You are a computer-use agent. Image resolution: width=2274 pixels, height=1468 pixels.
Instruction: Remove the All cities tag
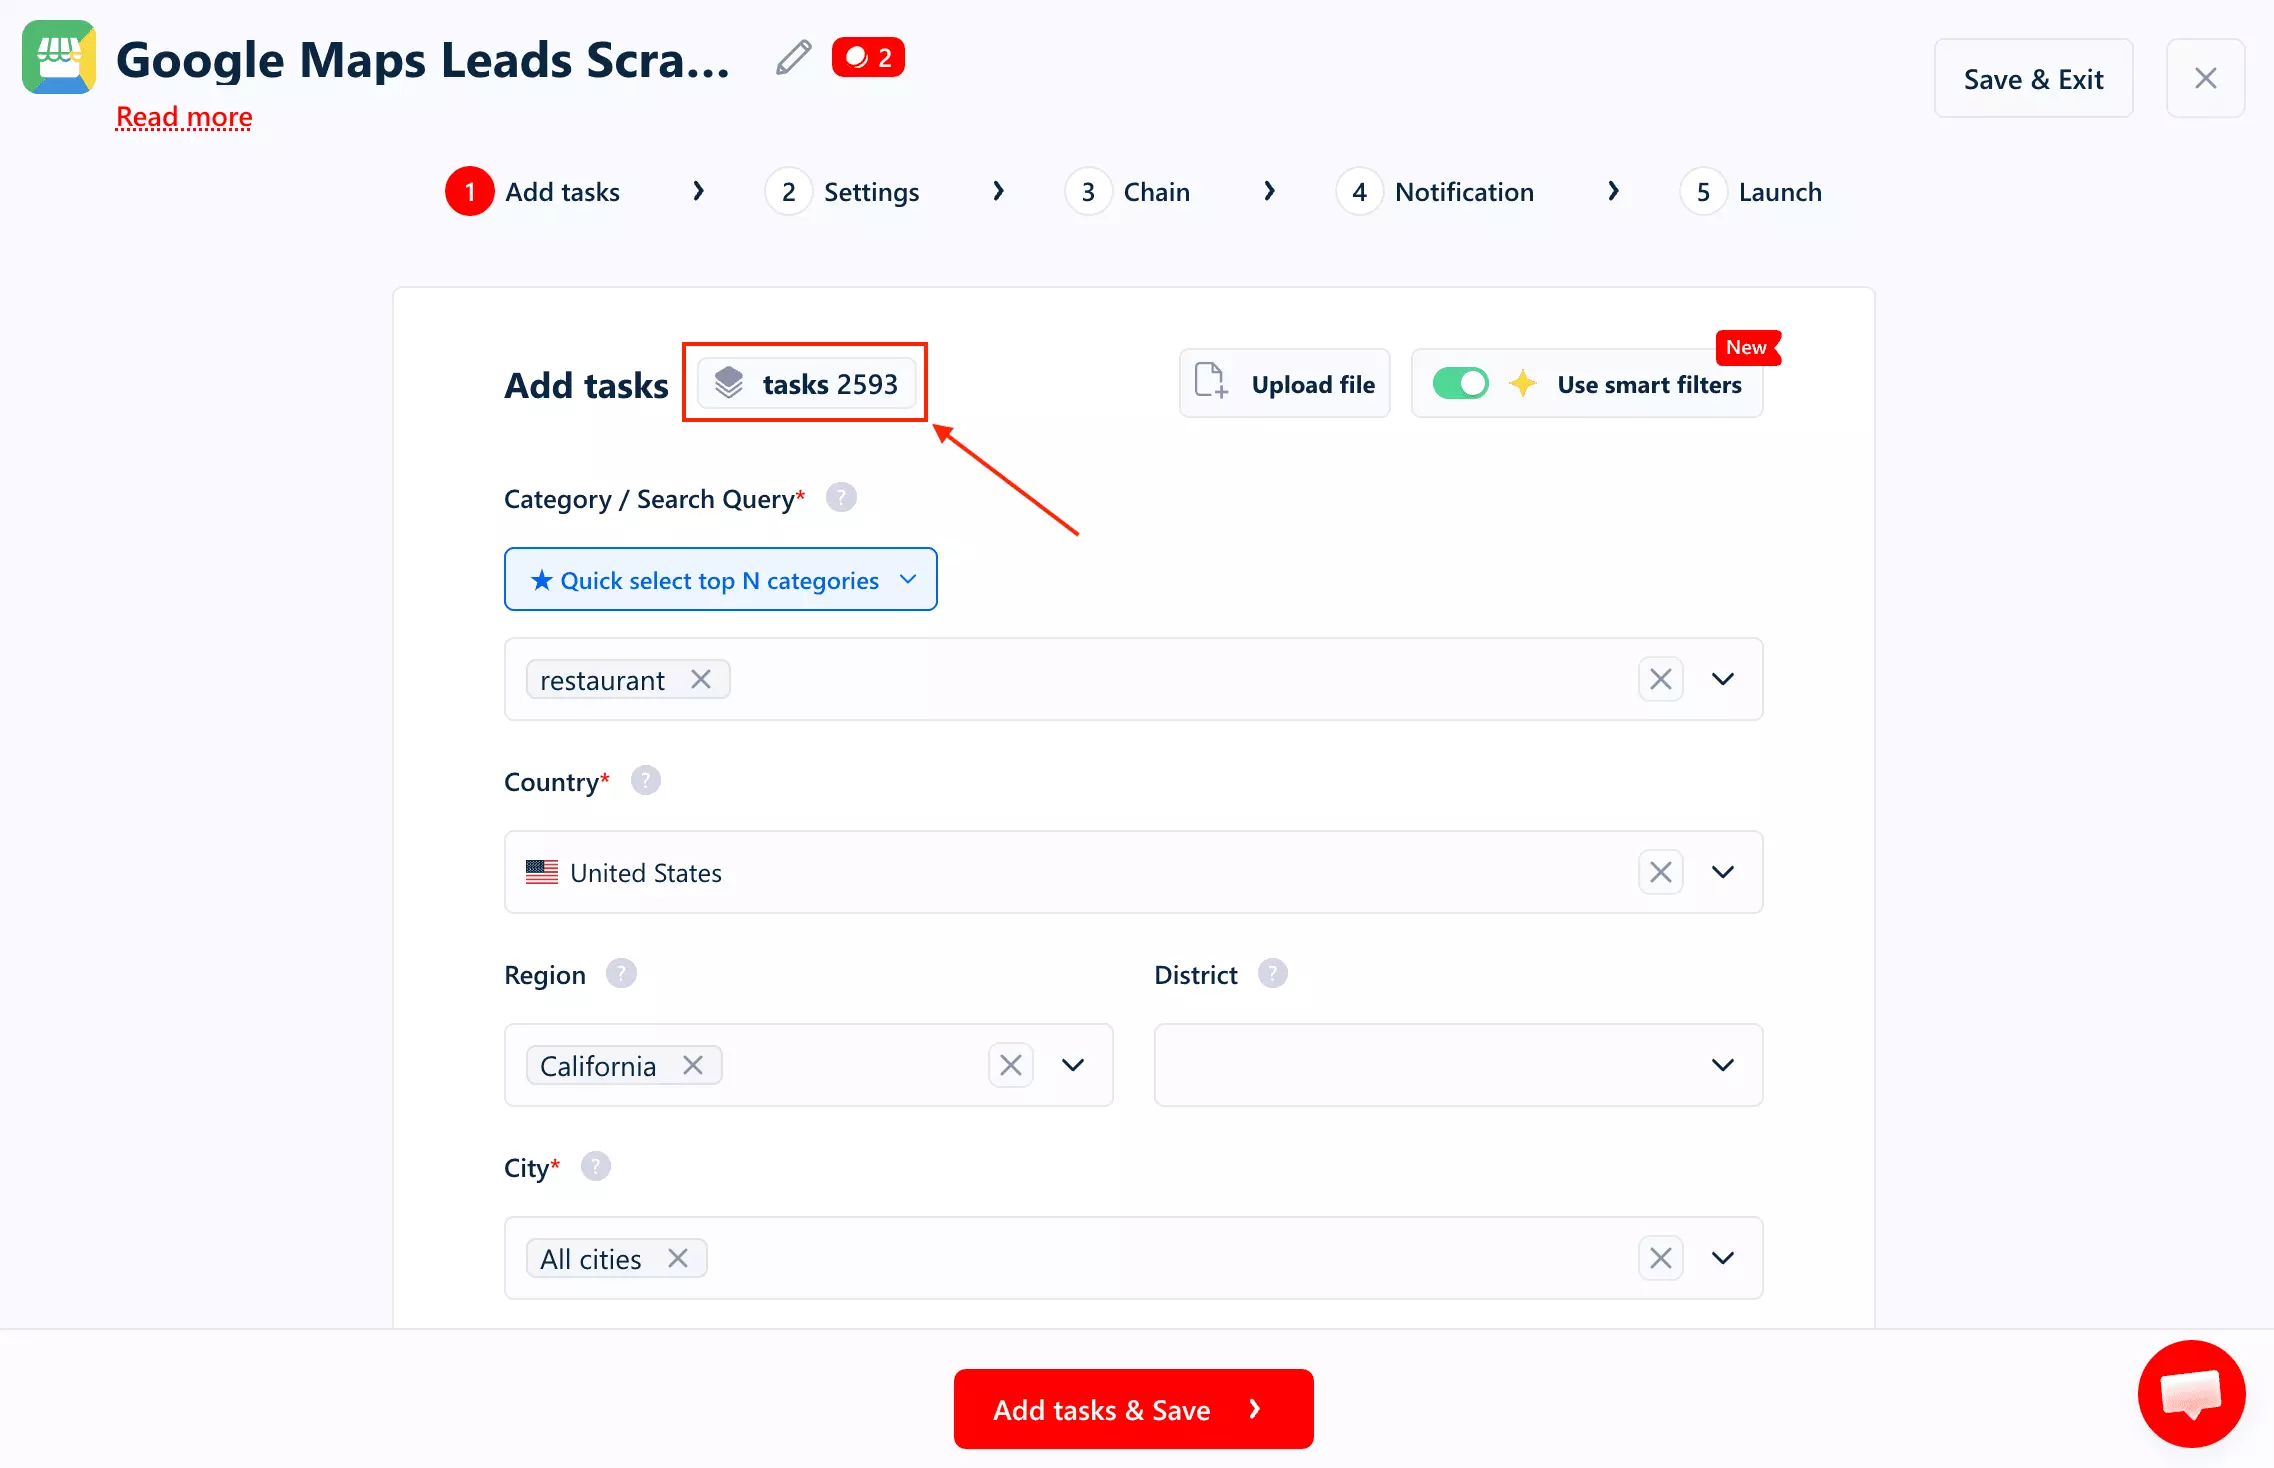point(678,1259)
